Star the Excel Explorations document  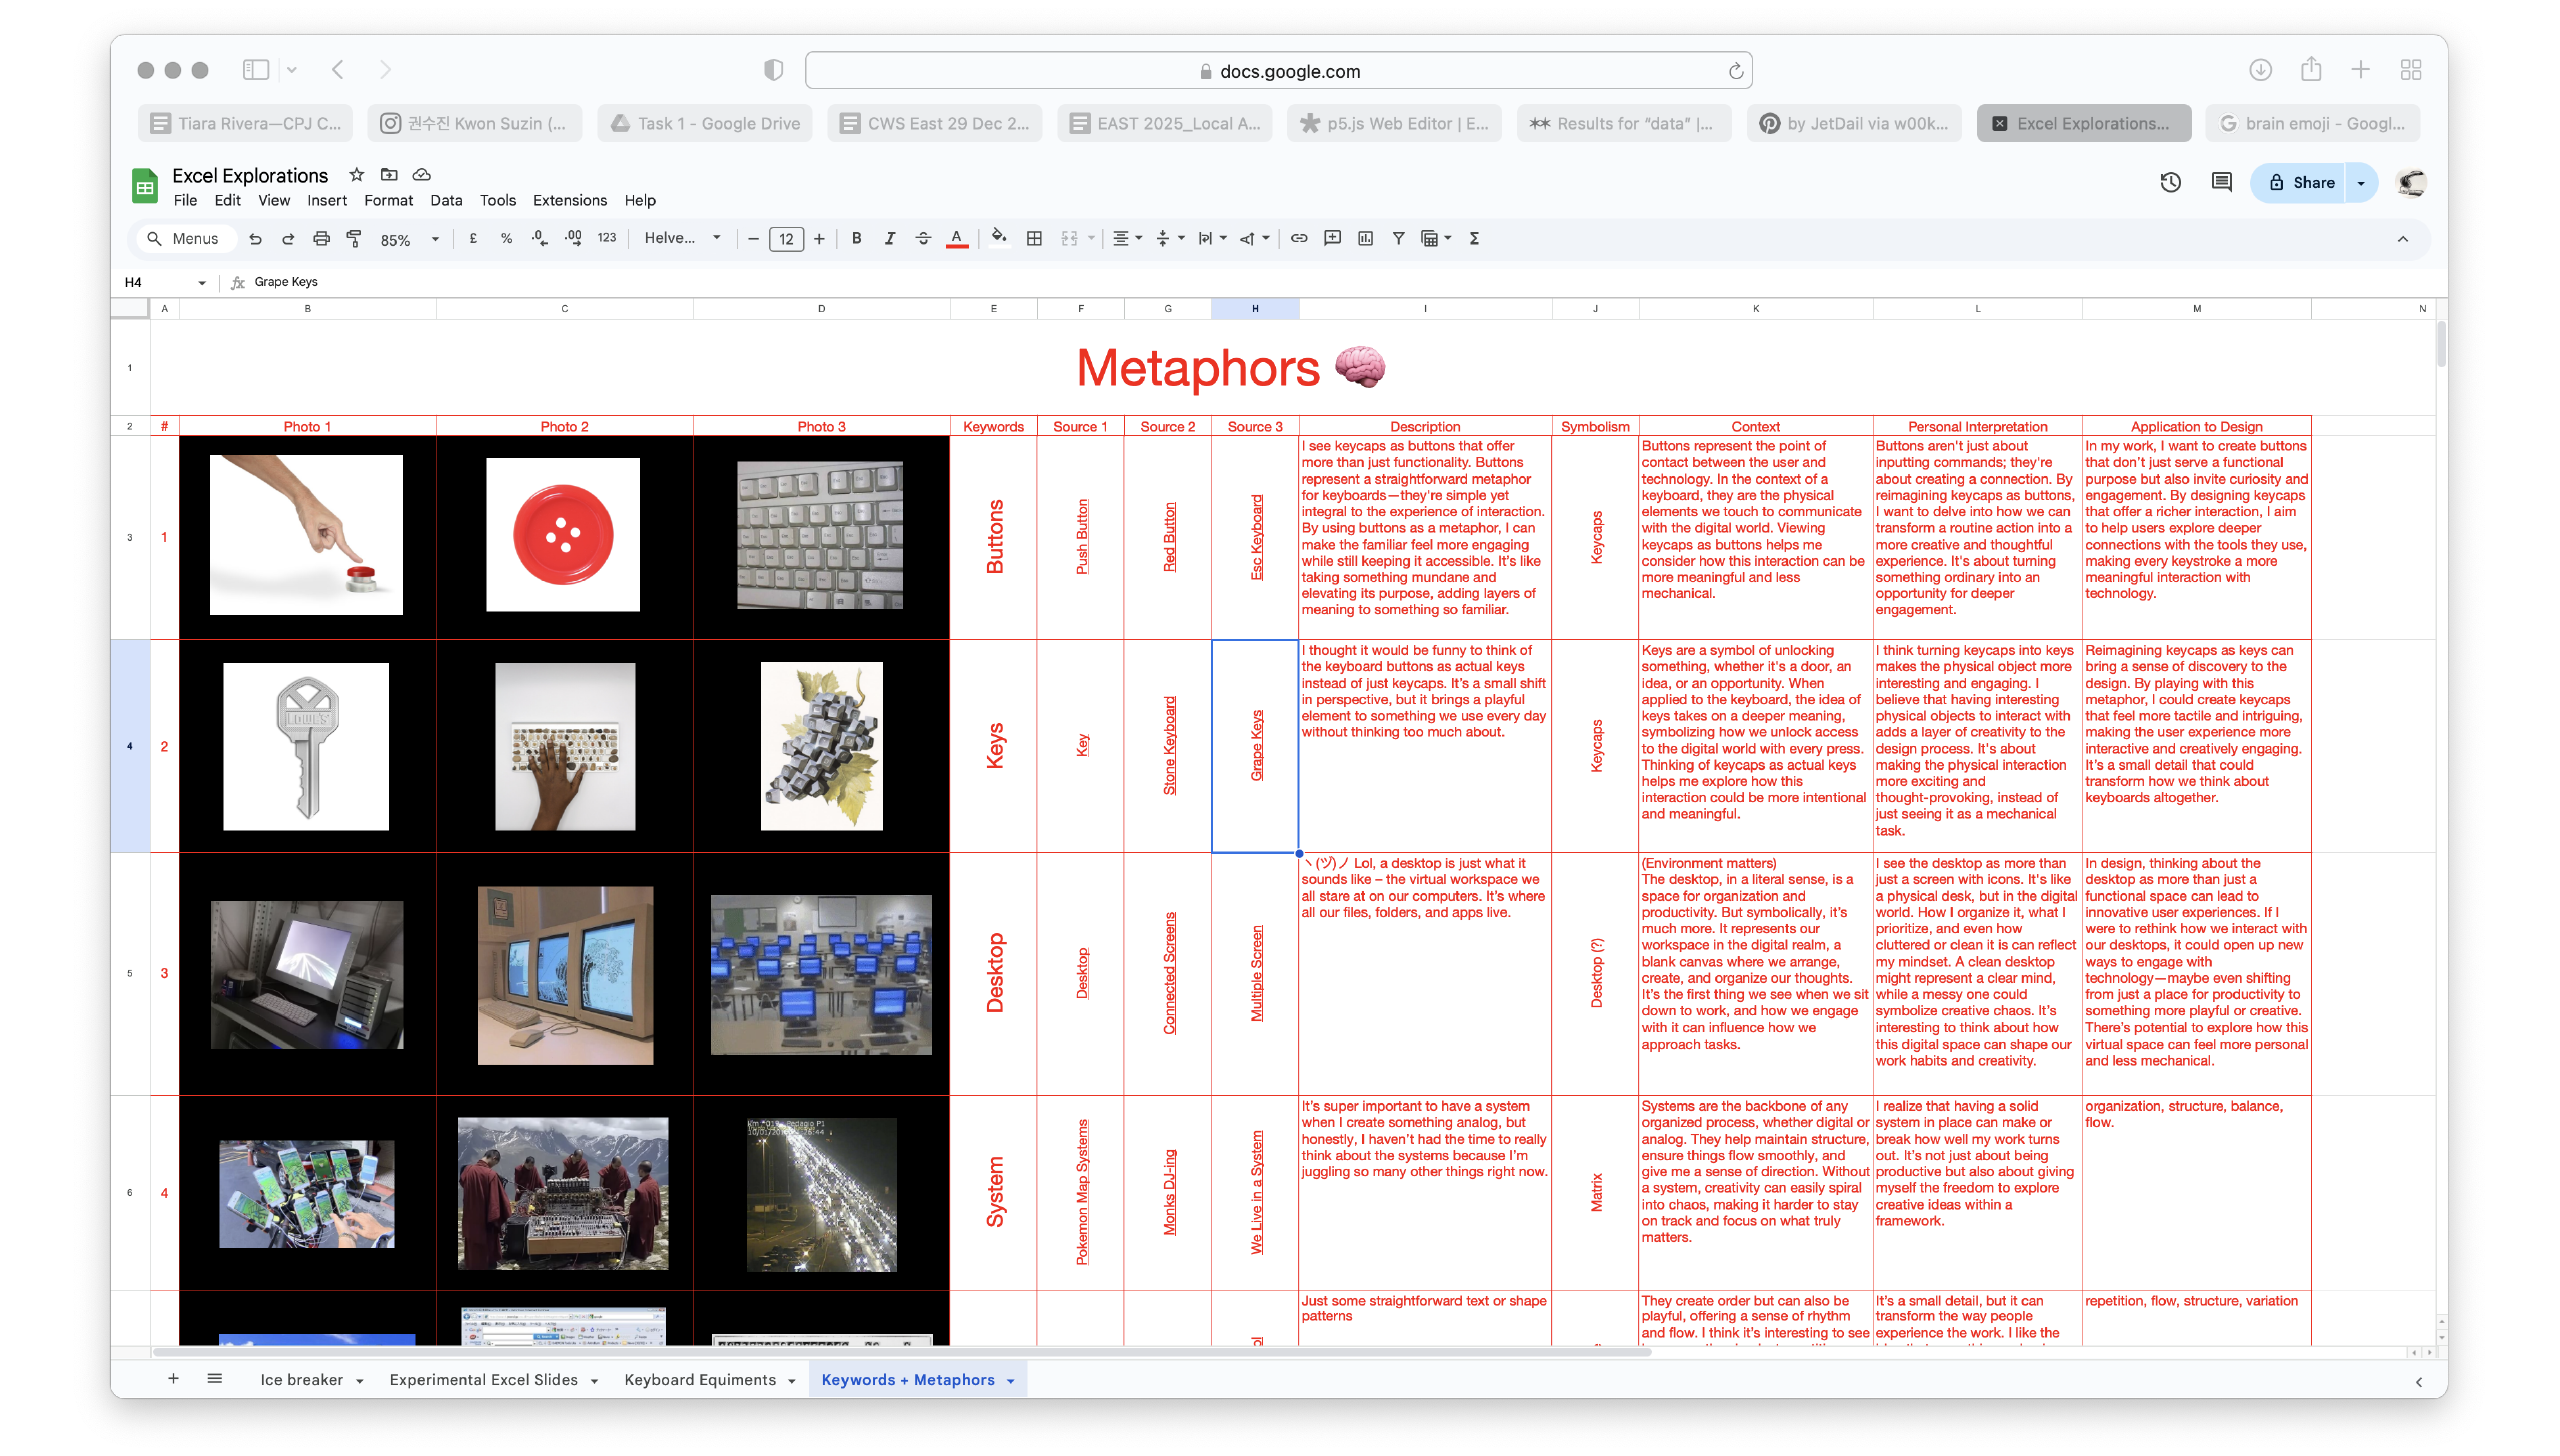(357, 175)
